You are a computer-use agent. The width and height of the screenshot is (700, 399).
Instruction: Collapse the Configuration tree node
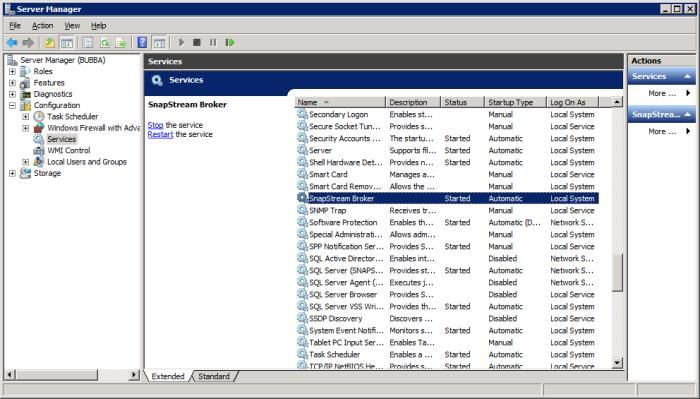tap(12, 105)
